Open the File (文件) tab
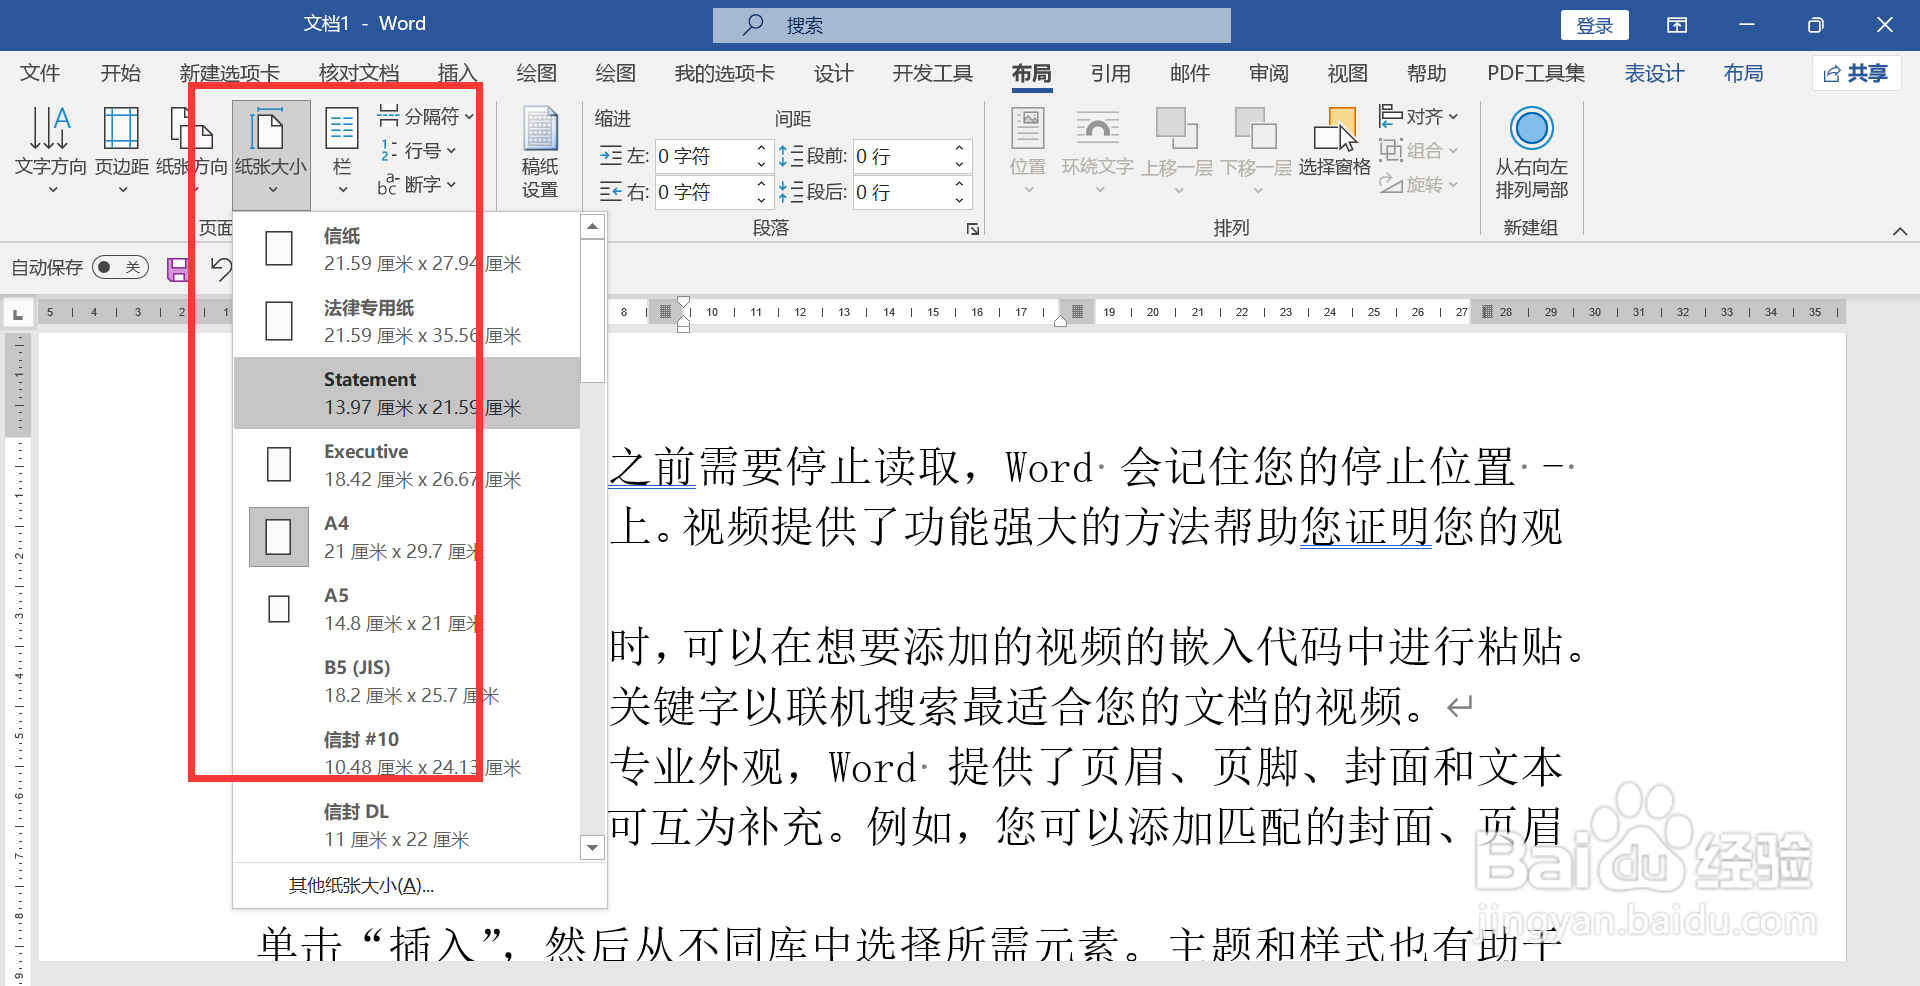 pyautogui.click(x=40, y=73)
